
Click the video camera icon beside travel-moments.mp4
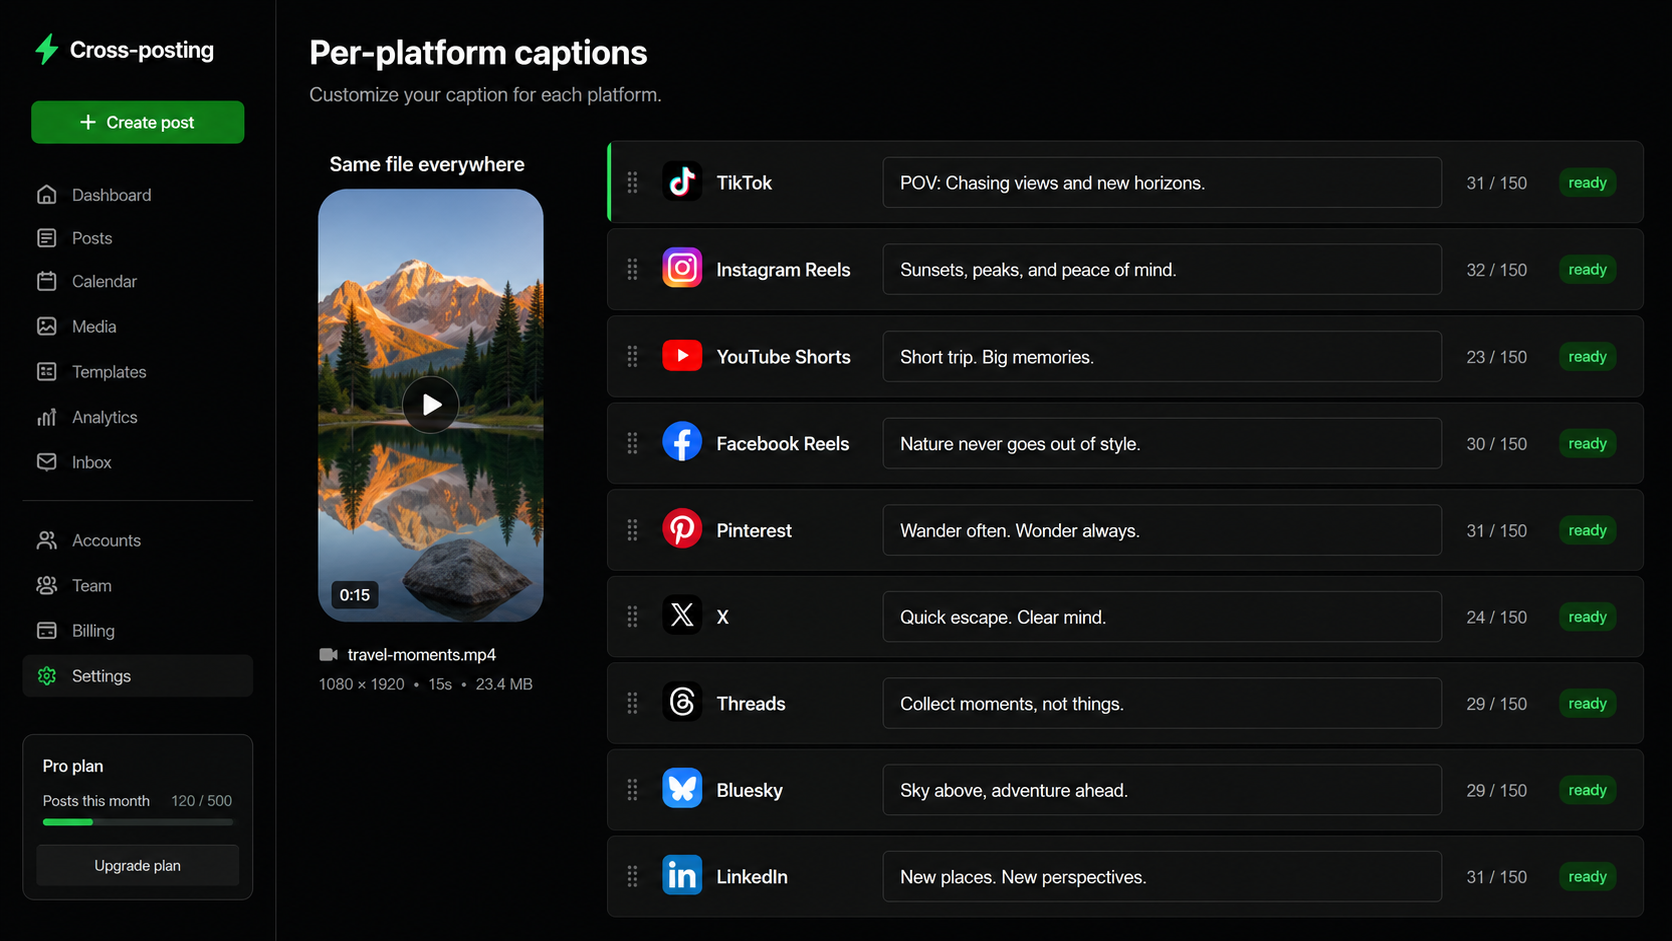[328, 655]
